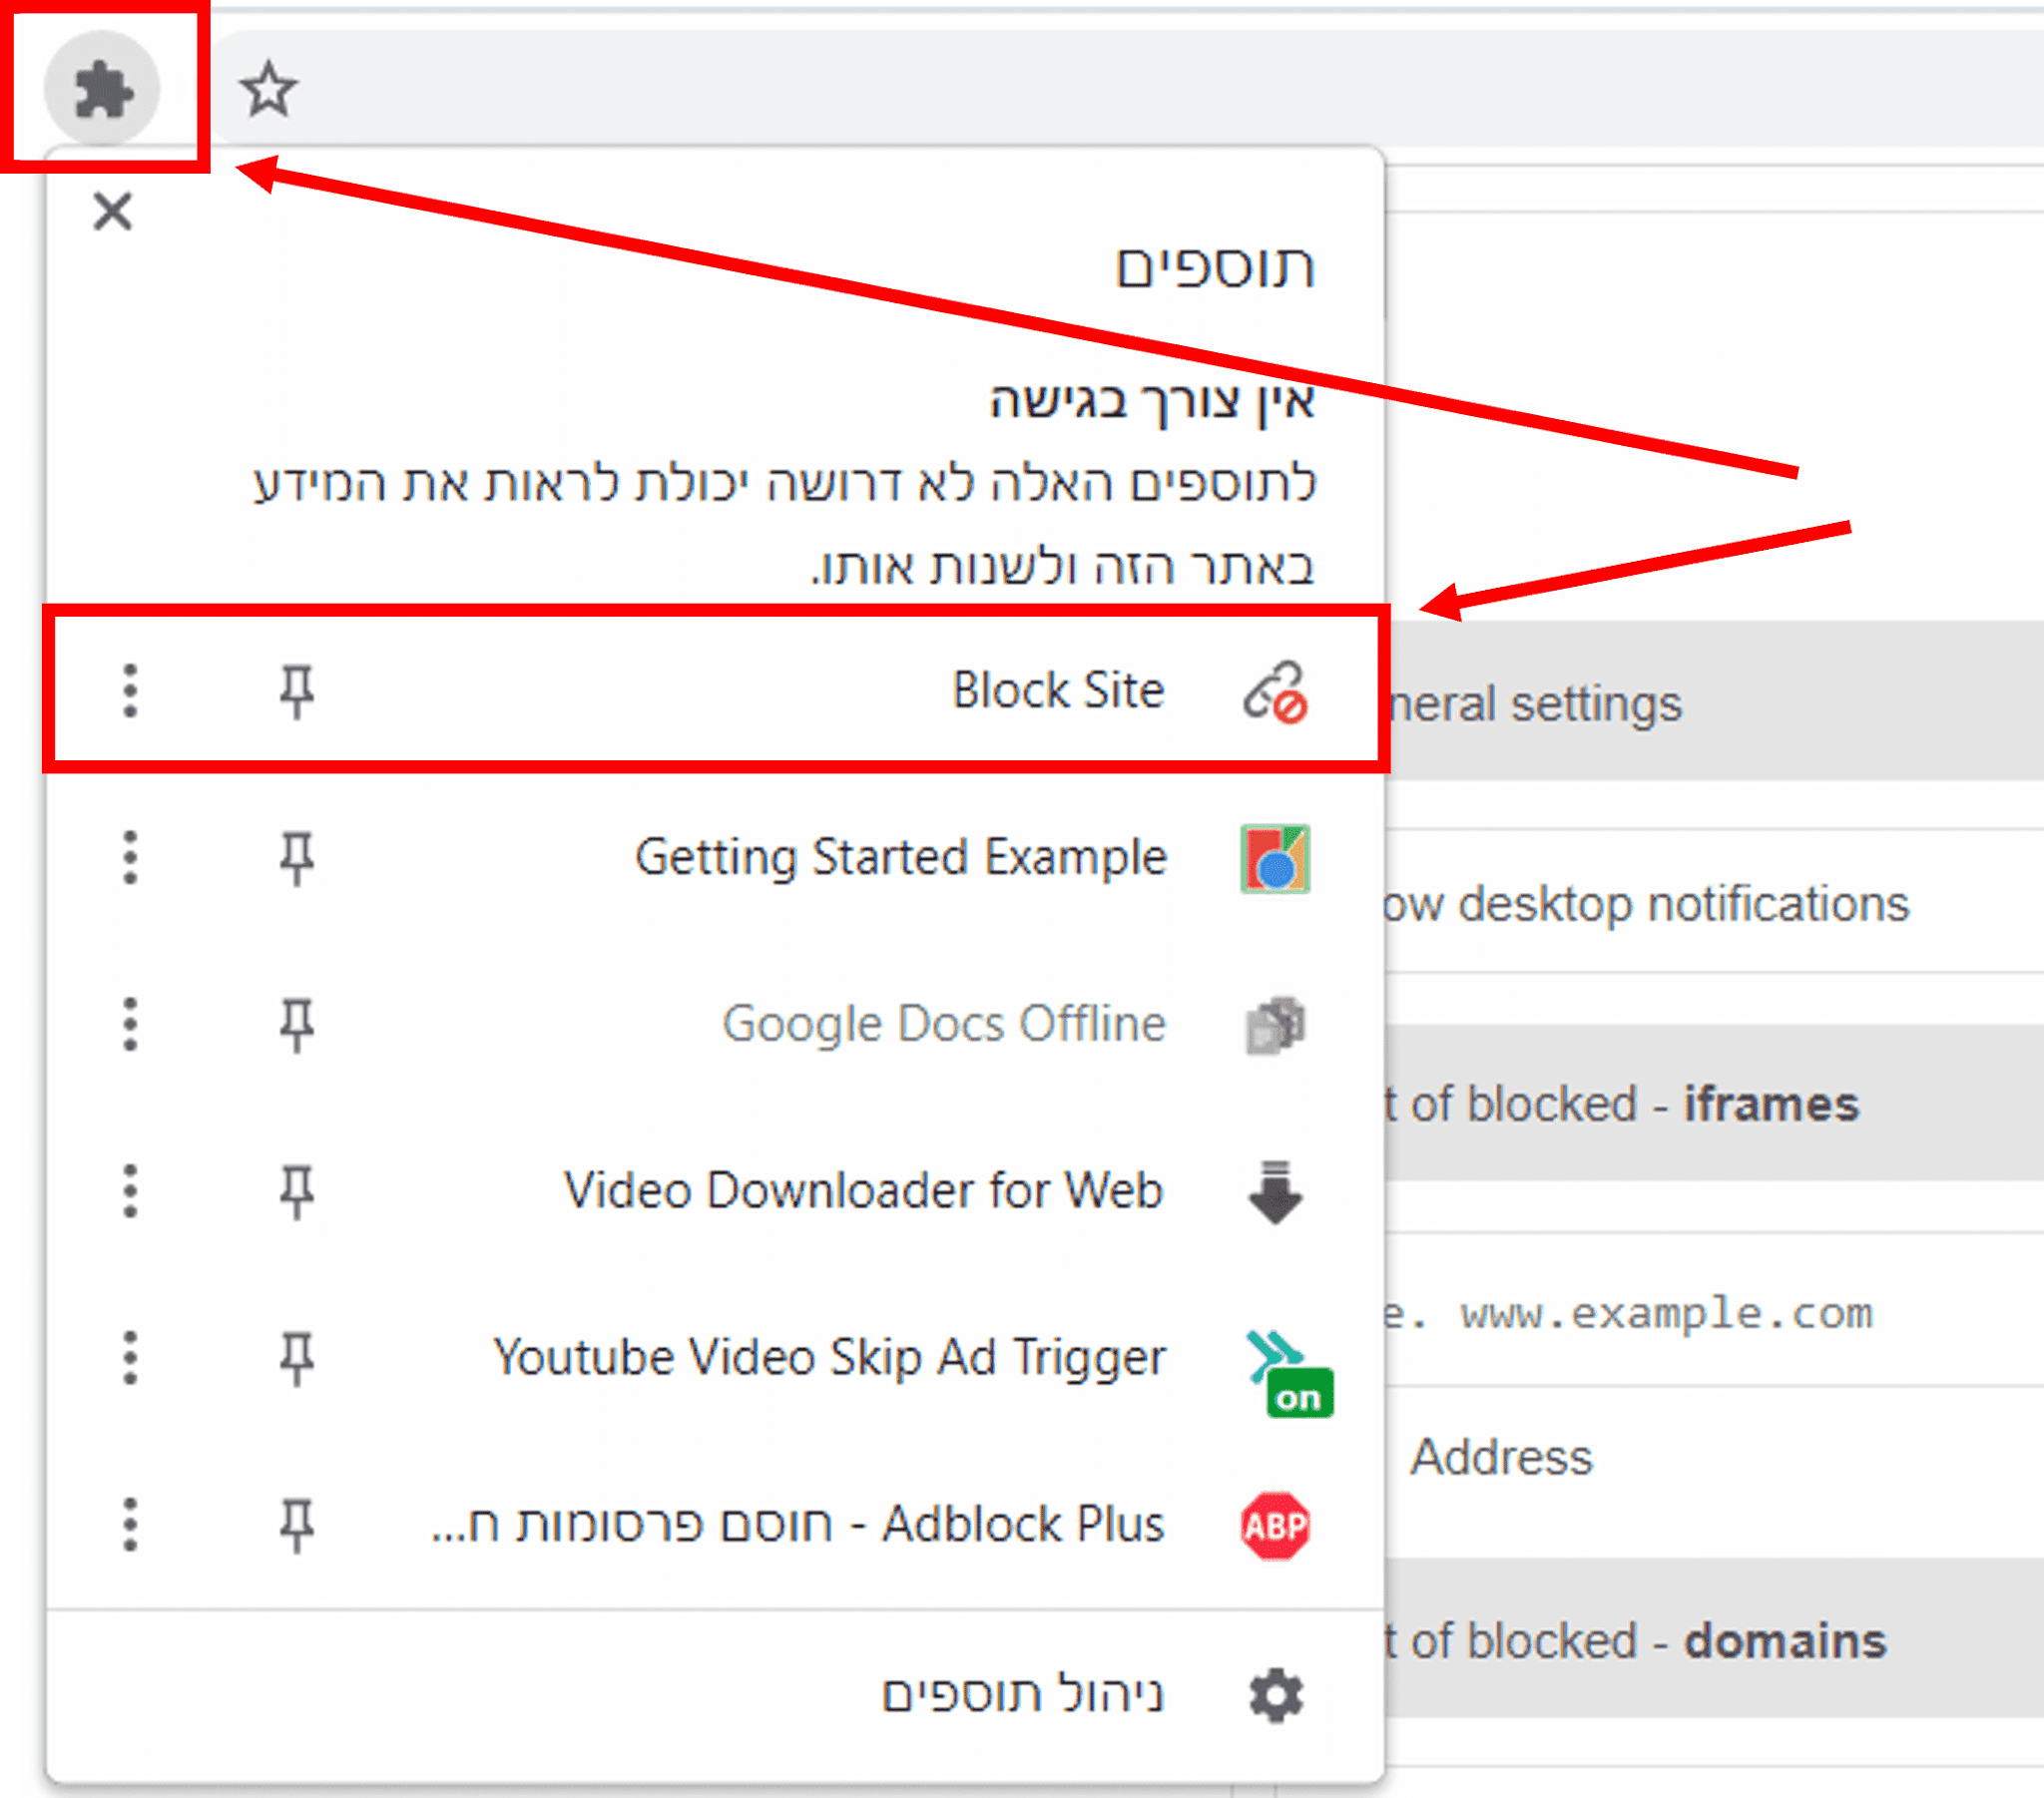Bookmark this page with the star icon
This screenshot has width=2044, height=1798.
click(x=268, y=89)
